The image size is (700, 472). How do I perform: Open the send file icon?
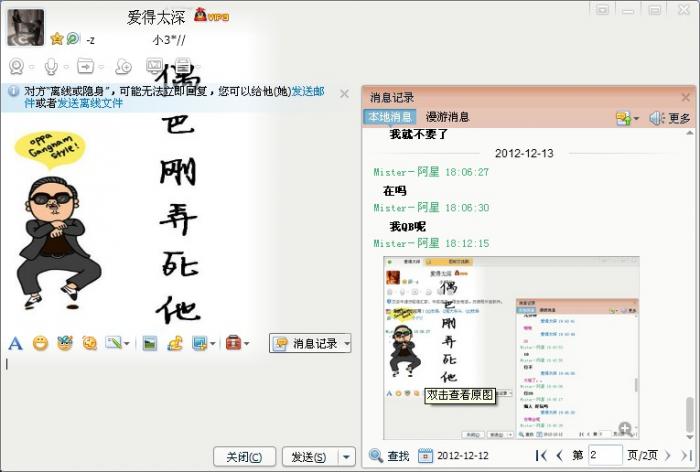(x=85, y=66)
